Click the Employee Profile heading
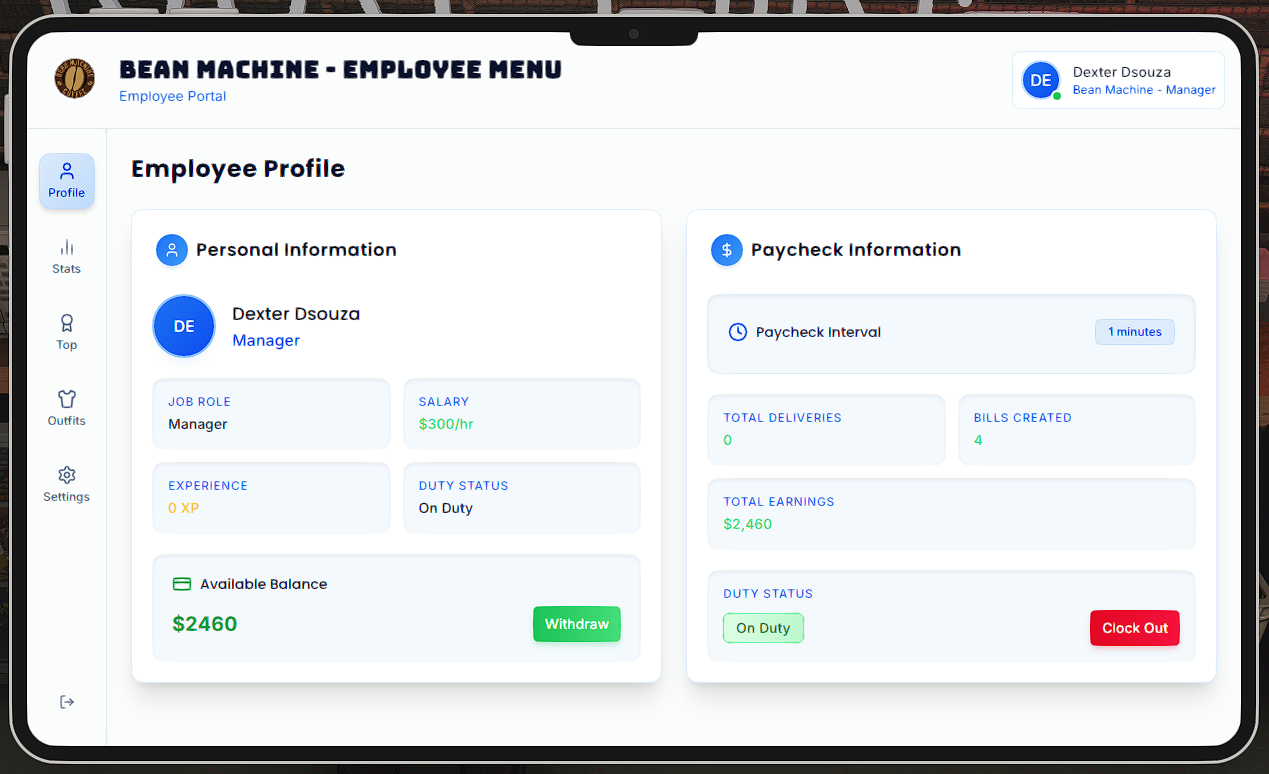Screen dimensions: 1269x774 point(238,168)
